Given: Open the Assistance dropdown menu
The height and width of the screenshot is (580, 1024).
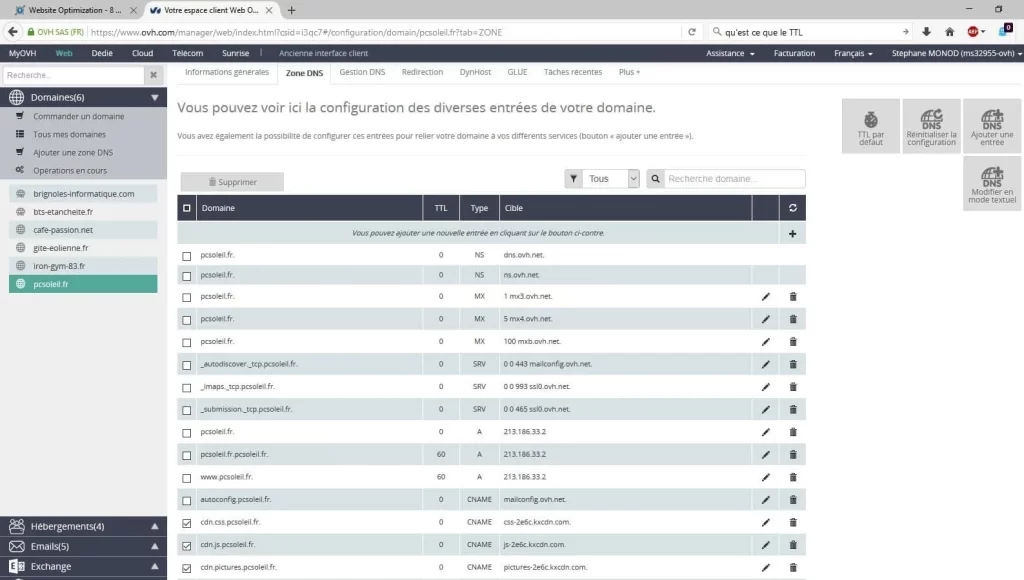Looking at the screenshot, I should point(730,53).
